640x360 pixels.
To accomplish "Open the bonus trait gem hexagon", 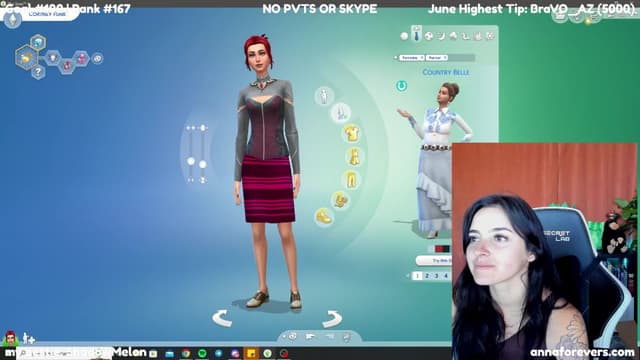I will point(38,42).
